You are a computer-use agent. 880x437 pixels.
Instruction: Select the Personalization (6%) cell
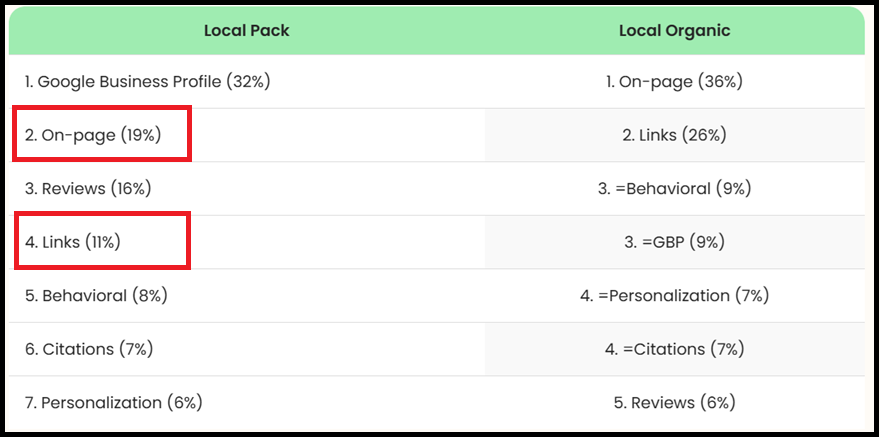(114, 403)
